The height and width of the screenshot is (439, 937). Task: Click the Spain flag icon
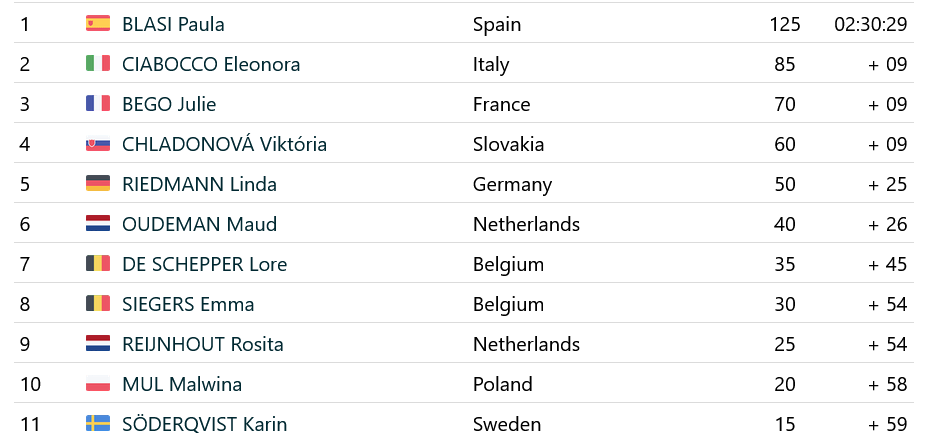(x=97, y=24)
